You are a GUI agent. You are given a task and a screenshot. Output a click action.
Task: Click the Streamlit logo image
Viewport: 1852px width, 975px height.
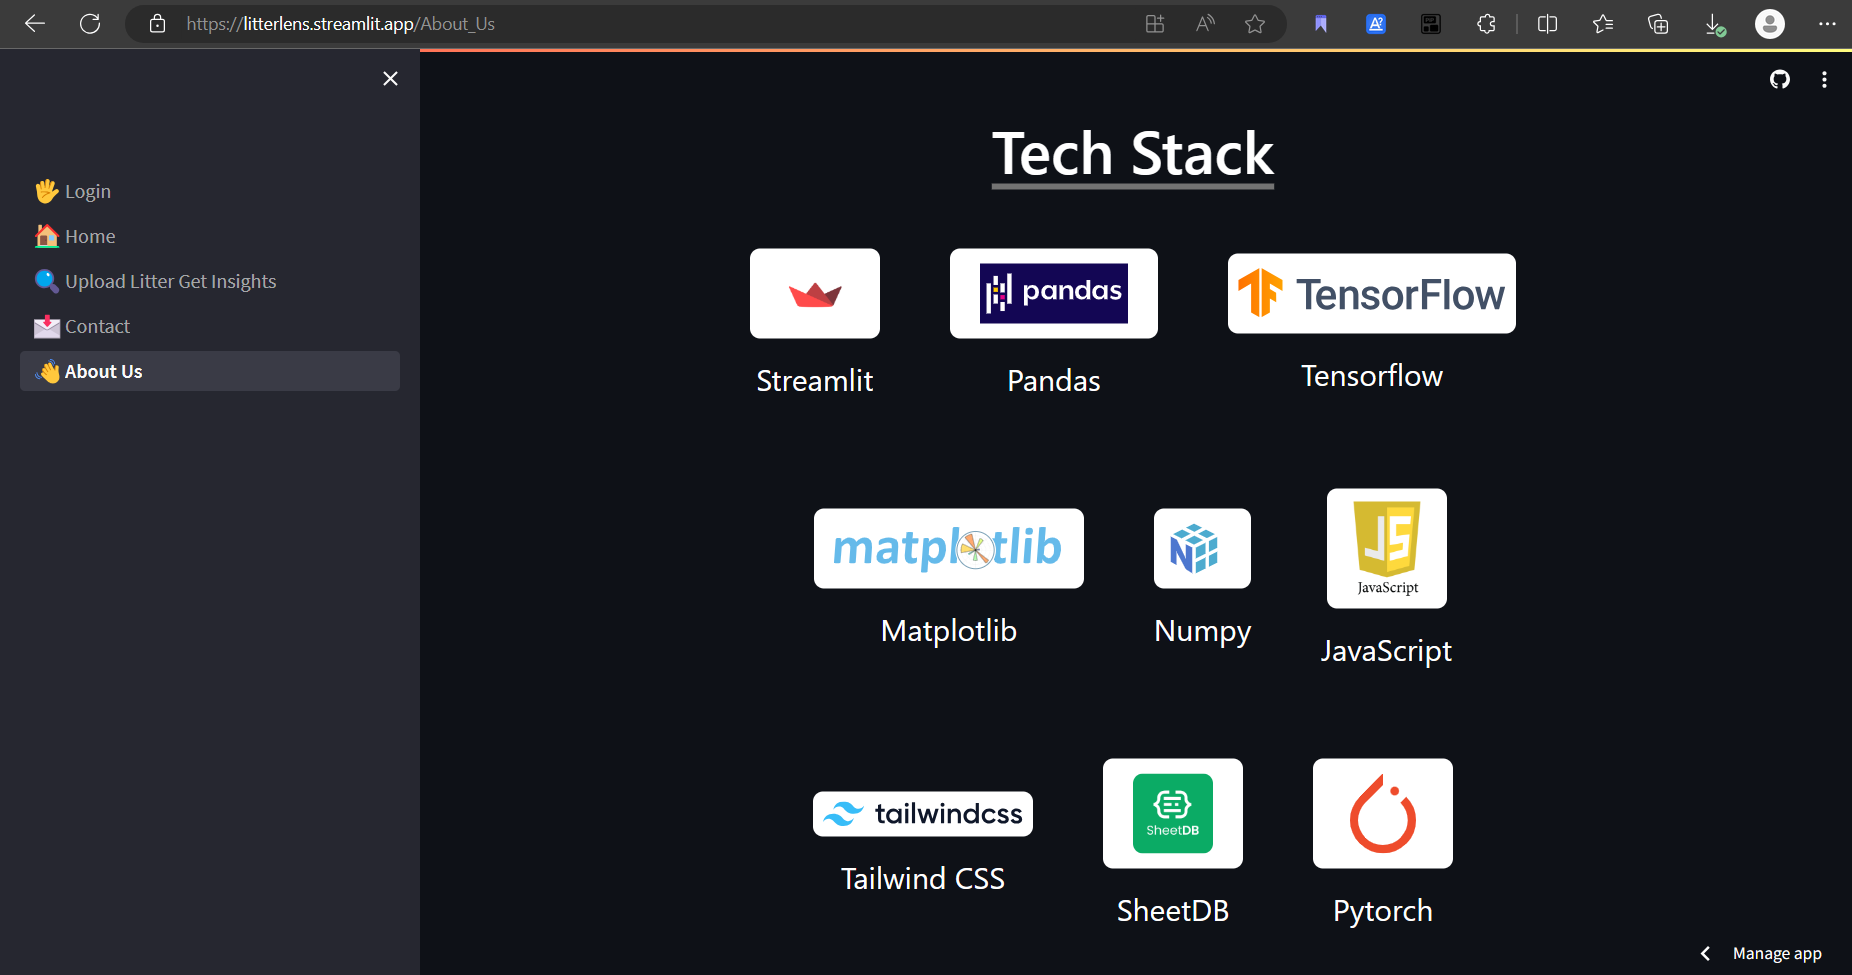point(815,293)
